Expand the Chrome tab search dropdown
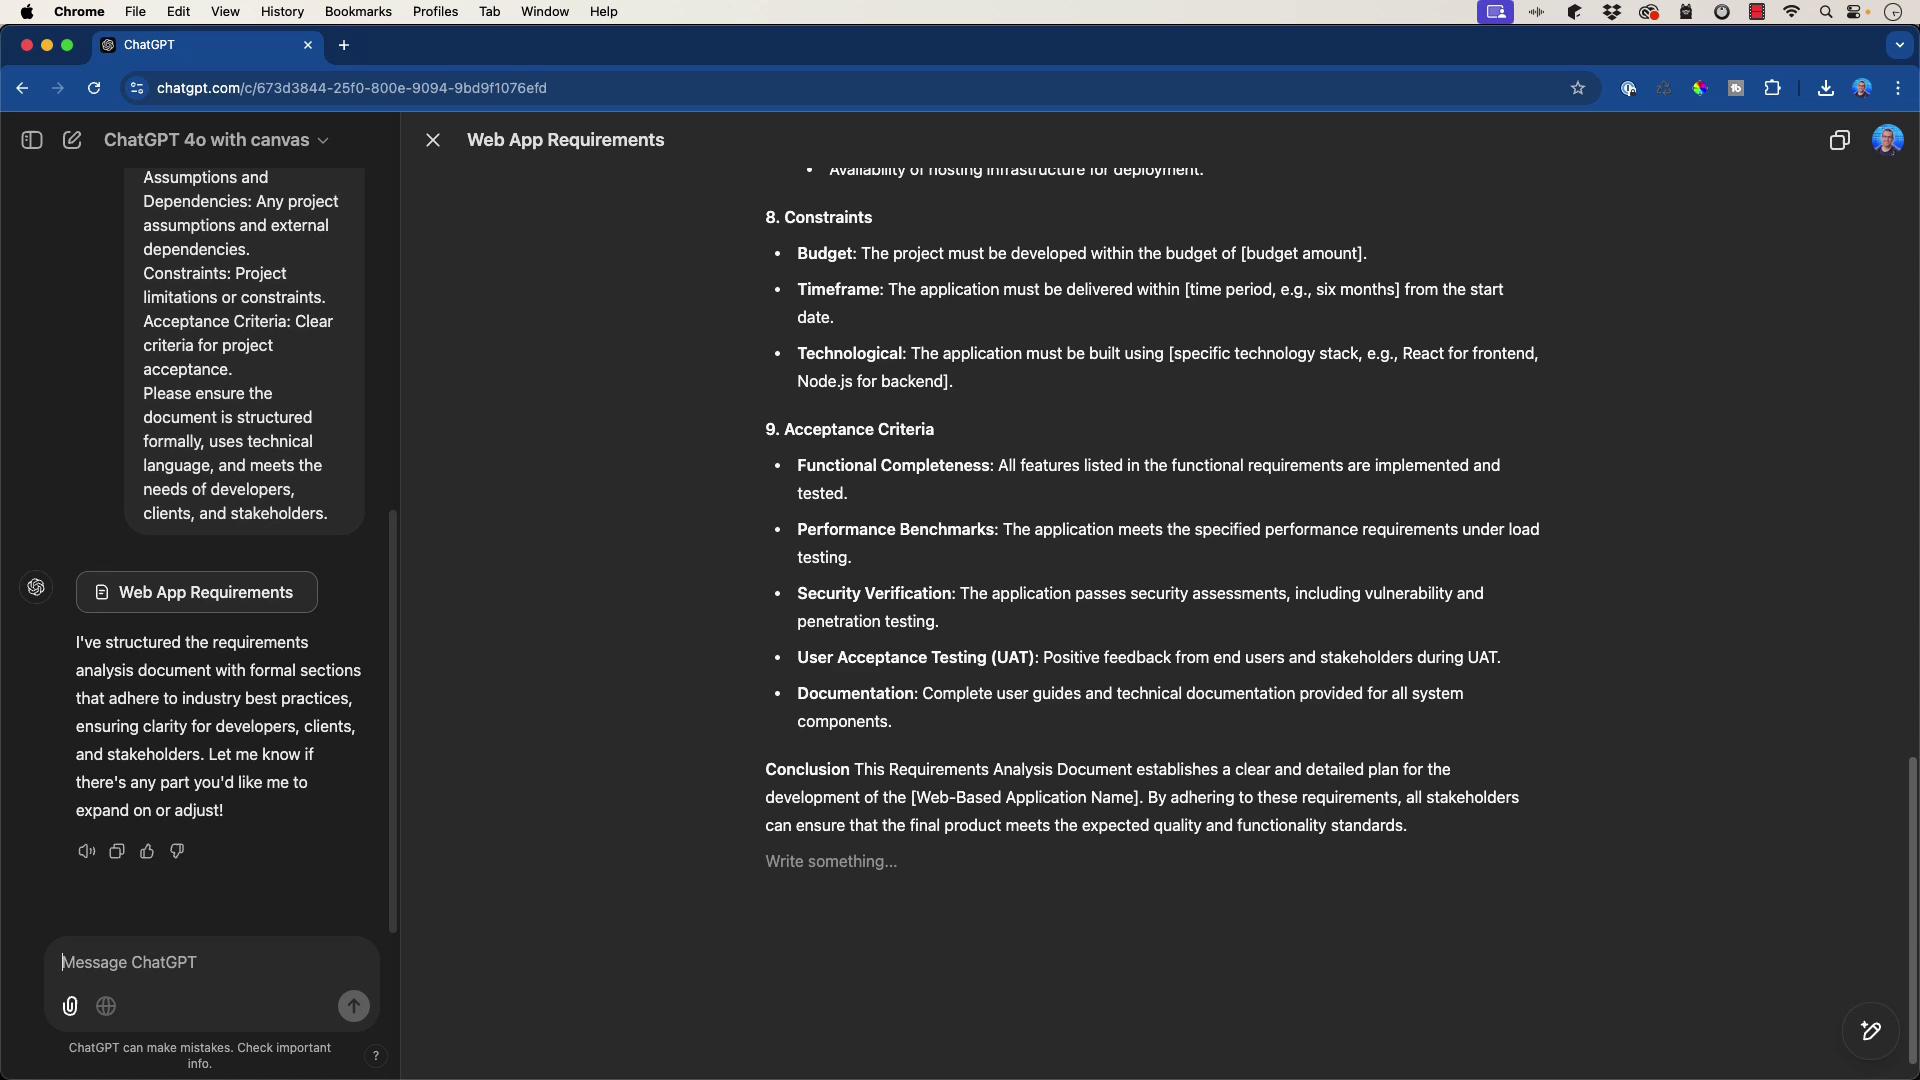This screenshot has height=1080, width=1920. click(1899, 45)
